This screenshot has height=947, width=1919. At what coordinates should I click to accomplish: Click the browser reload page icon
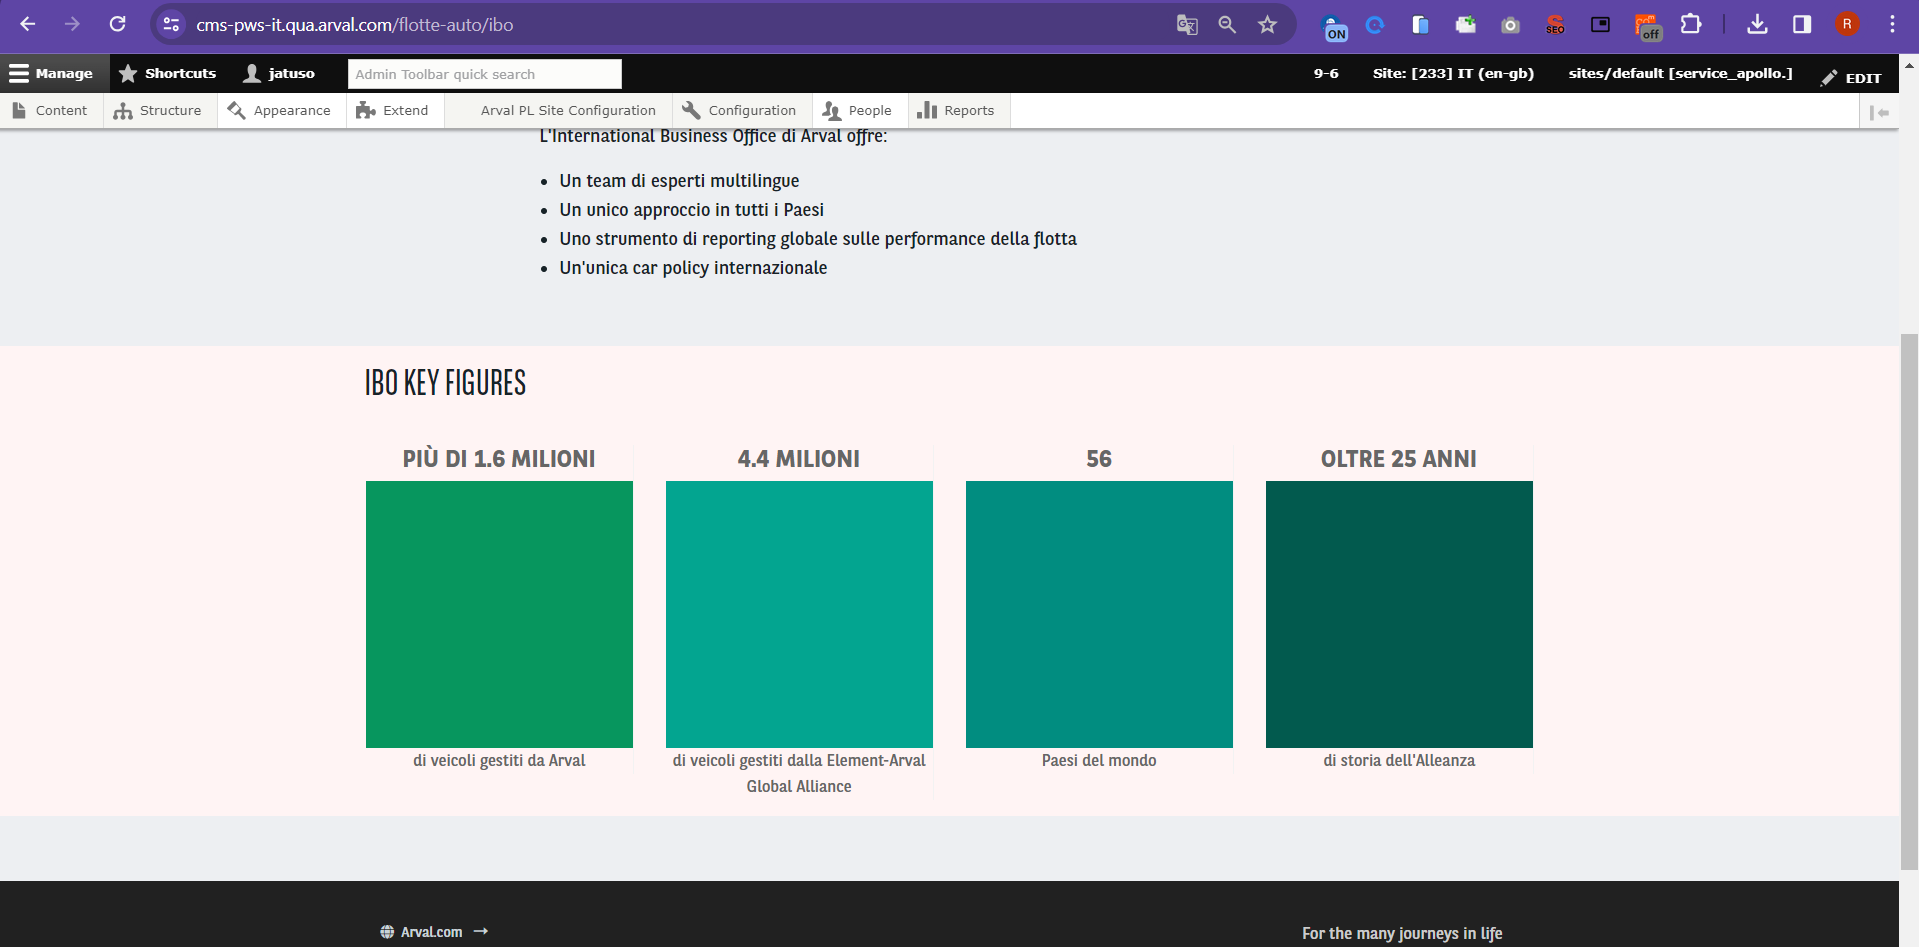(x=118, y=24)
